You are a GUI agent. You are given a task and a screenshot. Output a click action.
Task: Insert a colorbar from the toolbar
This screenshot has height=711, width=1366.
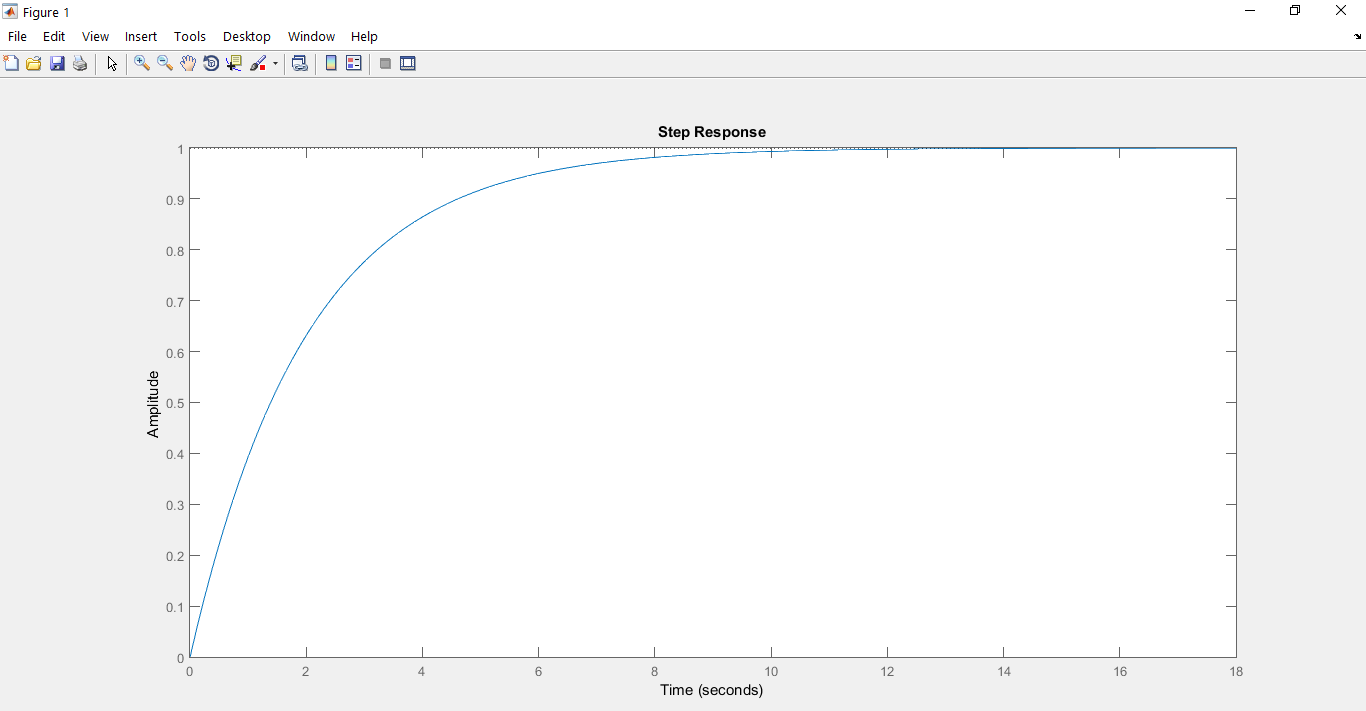[x=331, y=63]
